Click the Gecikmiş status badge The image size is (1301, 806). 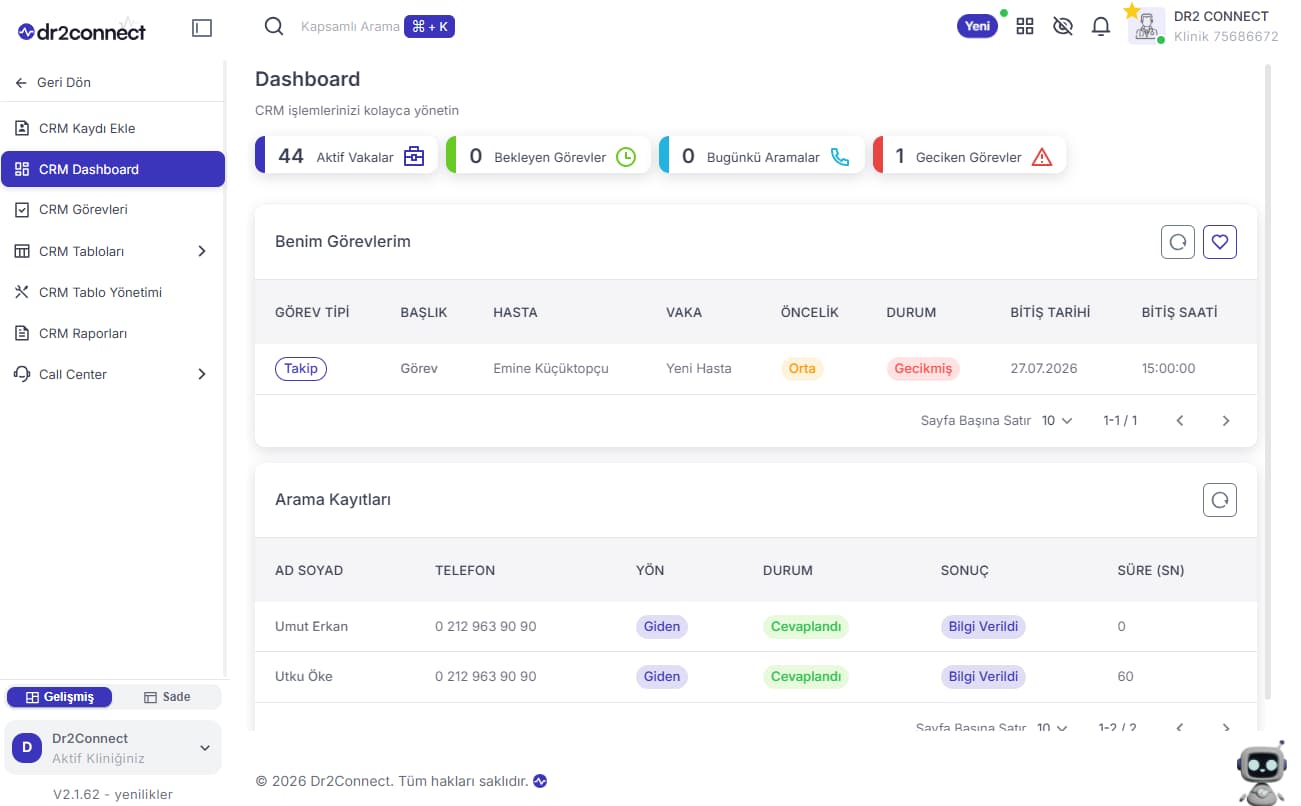(923, 369)
